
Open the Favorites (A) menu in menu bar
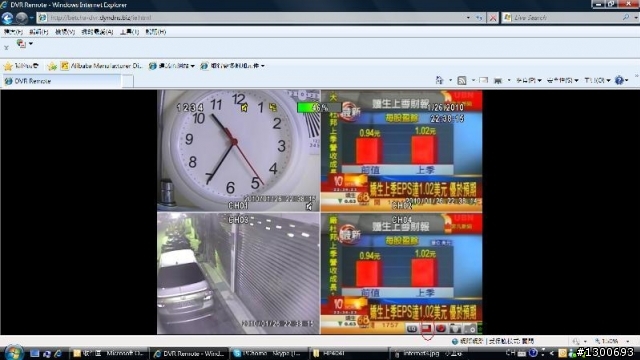(97, 32)
